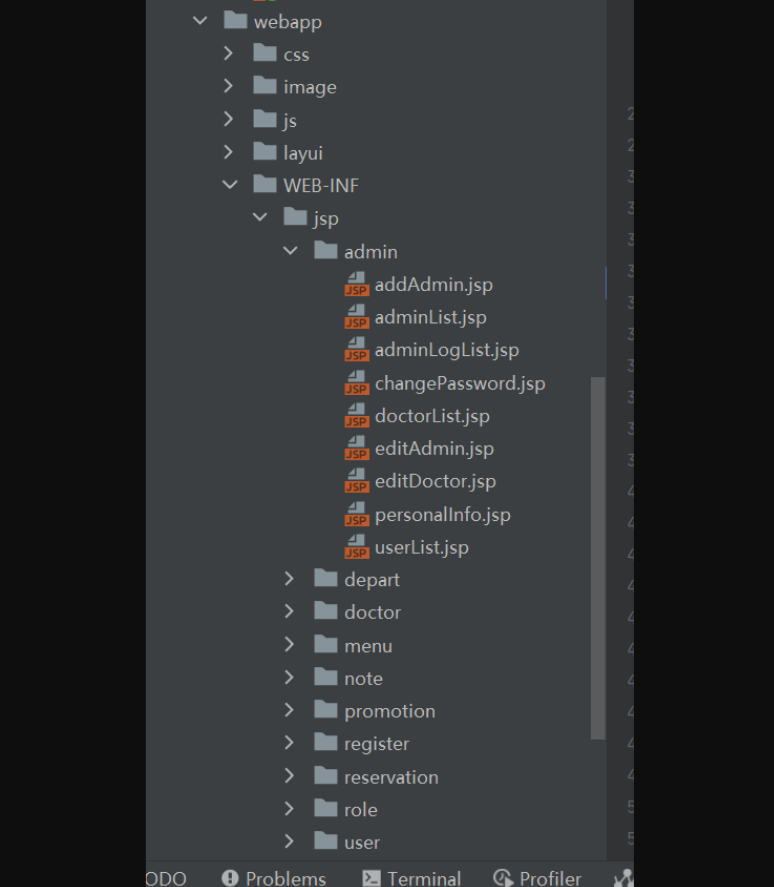The width and height of the screenshot is (774, 887).
Task: Expand the css folder
Action: click(x=230, y=54)
